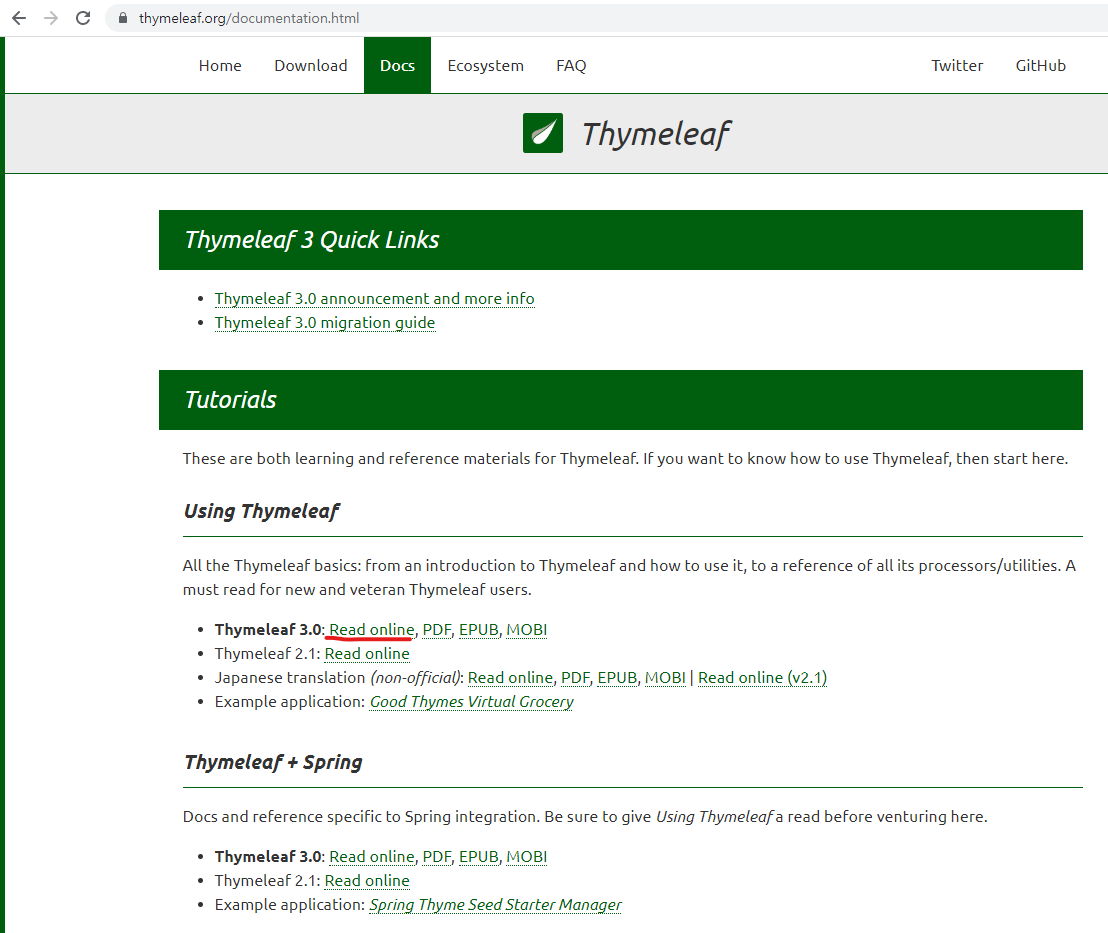Click the Thymeleaf title text in banner
Screen dimensions: 1108x933
tap(656, 134)
